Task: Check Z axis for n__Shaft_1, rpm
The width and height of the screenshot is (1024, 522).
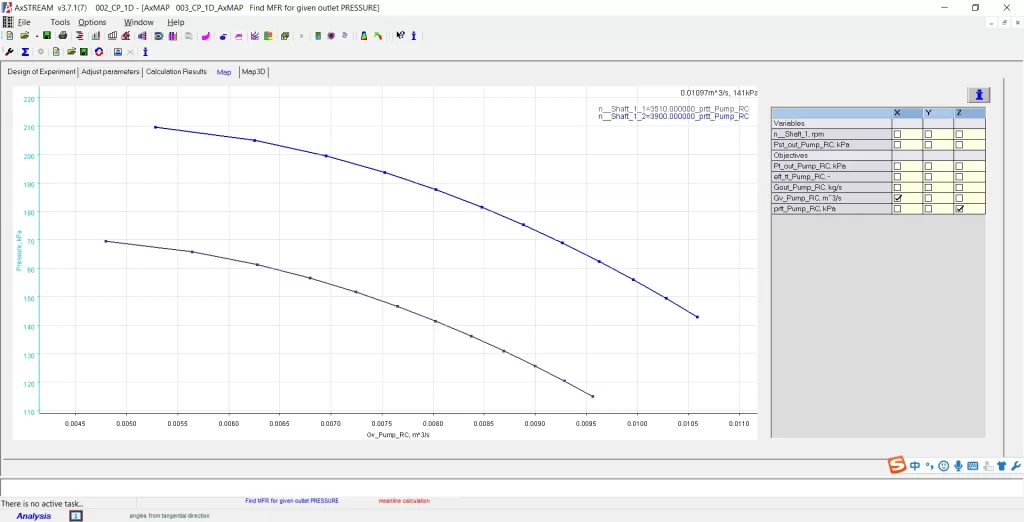Action: point(959,134)
